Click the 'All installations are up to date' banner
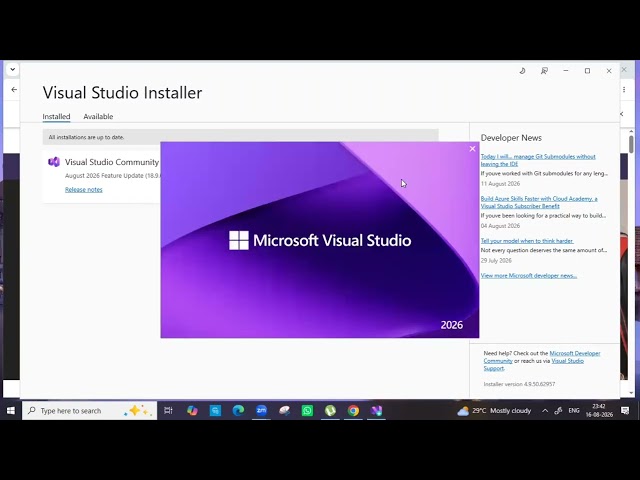Viewport: 640px width, 480px height. (x=240, y=137)
